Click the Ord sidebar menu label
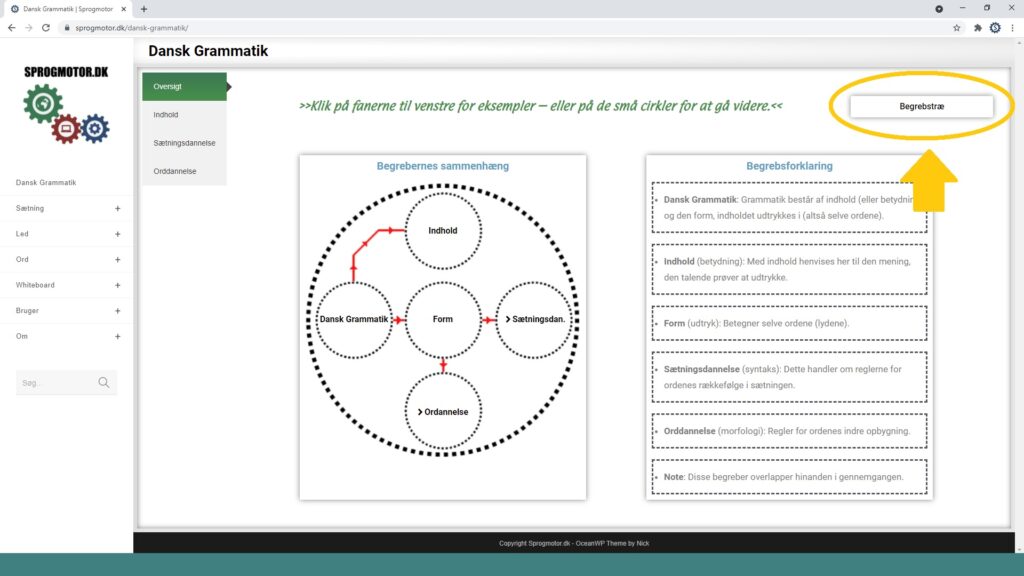This screenshot has height=576, width=1024. coord(22,259)
